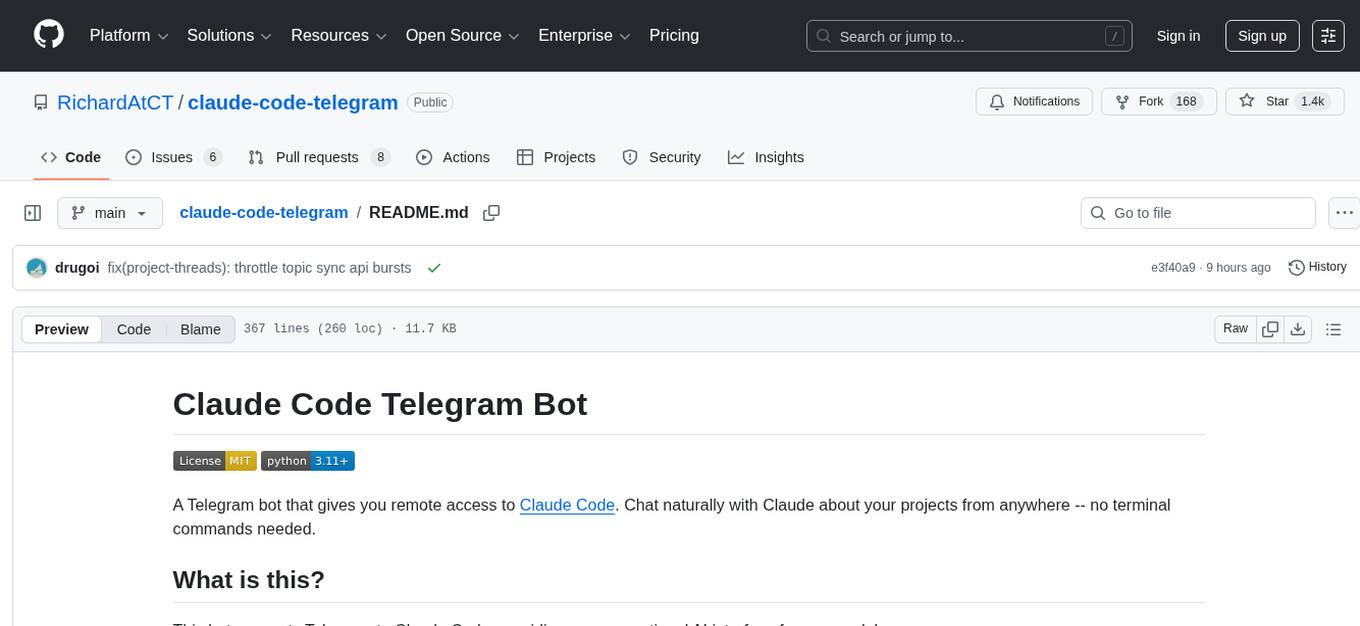Viewport: 1360px width, 626px height.
Task: Open the document outline icon
Action: (x=1334, y=328)
